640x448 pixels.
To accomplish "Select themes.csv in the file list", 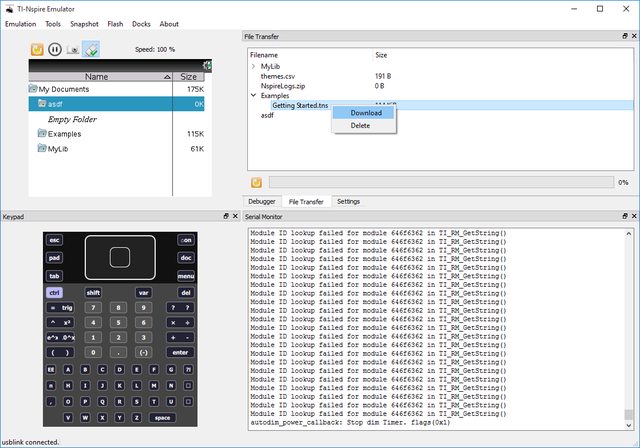I will pyautogui.click(x=278, y=76).
